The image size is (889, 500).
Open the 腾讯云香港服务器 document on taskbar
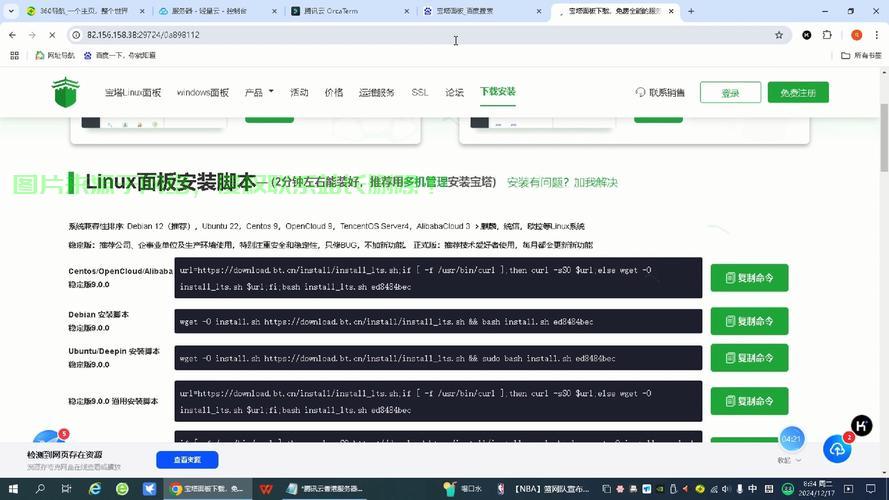point(326,489)
